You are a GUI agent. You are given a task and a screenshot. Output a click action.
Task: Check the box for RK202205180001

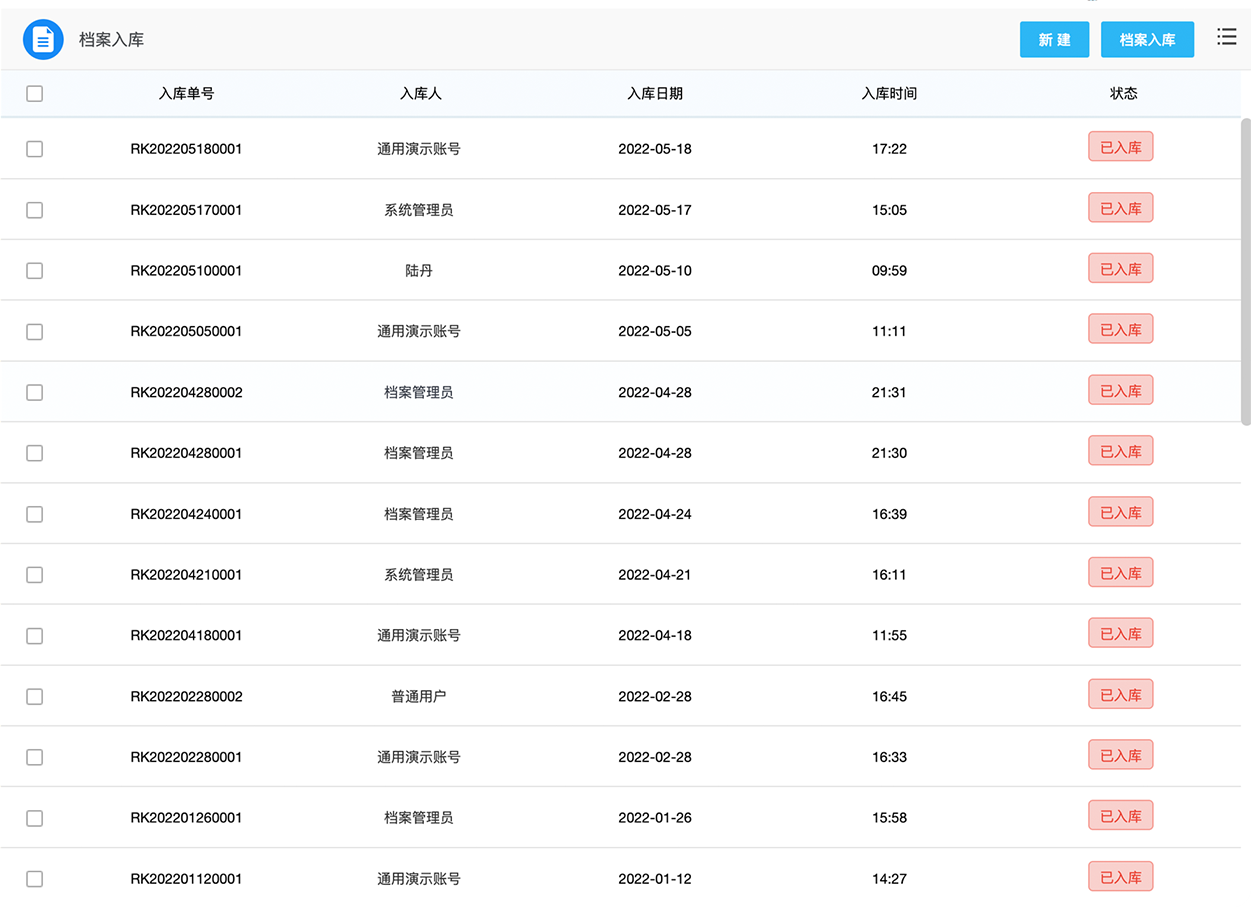tap(35, 149)
